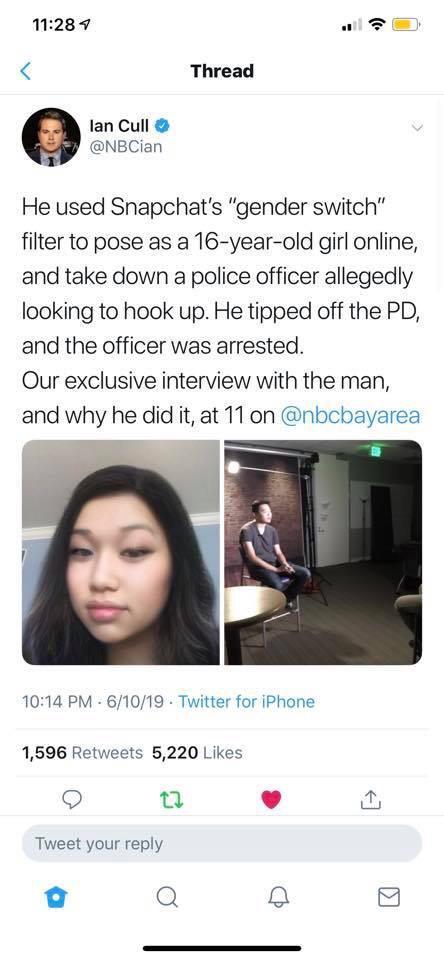Image resolution: width=444 pixels, height=960 pixels.
Task: Open Ian Cull's profile picture
Action: [x=51, y=137]
